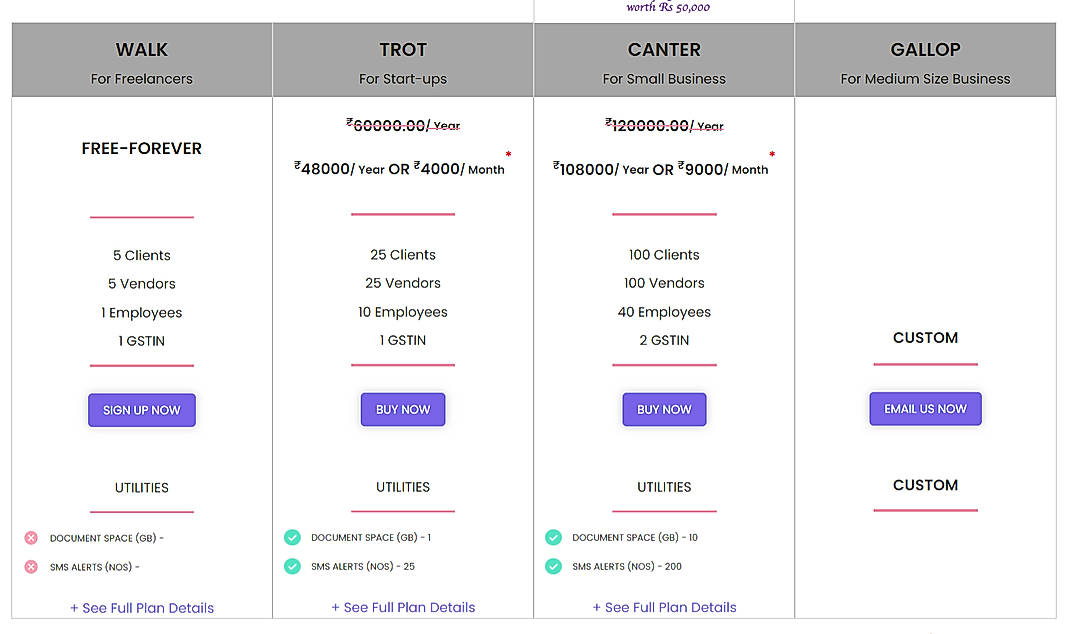
Task: Click the red asterisk next to CANTER monthly price
Action: [x=771, y=155]
